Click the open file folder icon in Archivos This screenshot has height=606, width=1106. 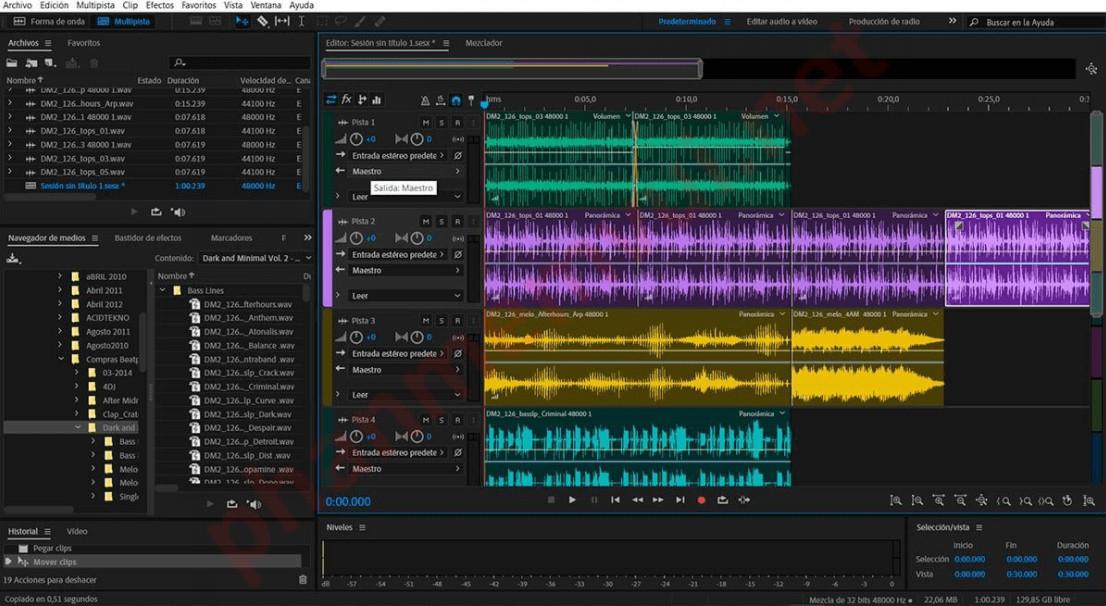pyautogui.click(x=12, y=63)
